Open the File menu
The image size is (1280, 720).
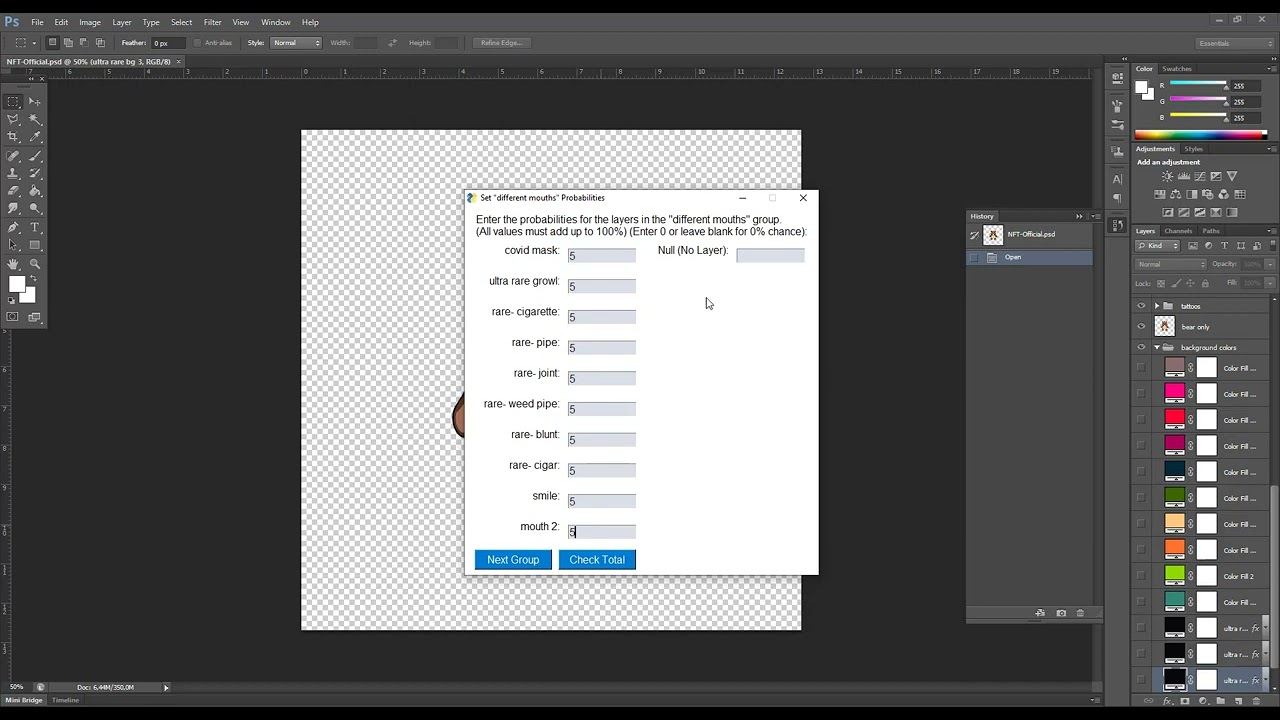point(37,22)
